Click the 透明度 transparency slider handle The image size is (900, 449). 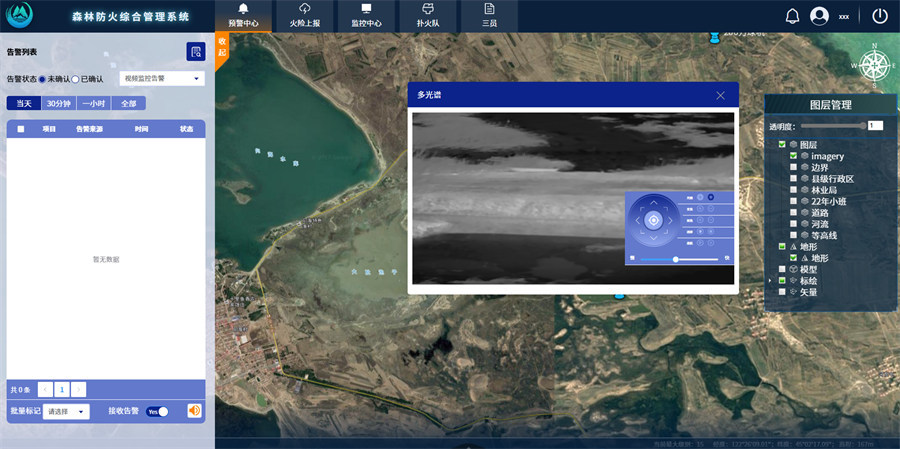[x=863, y=126]
